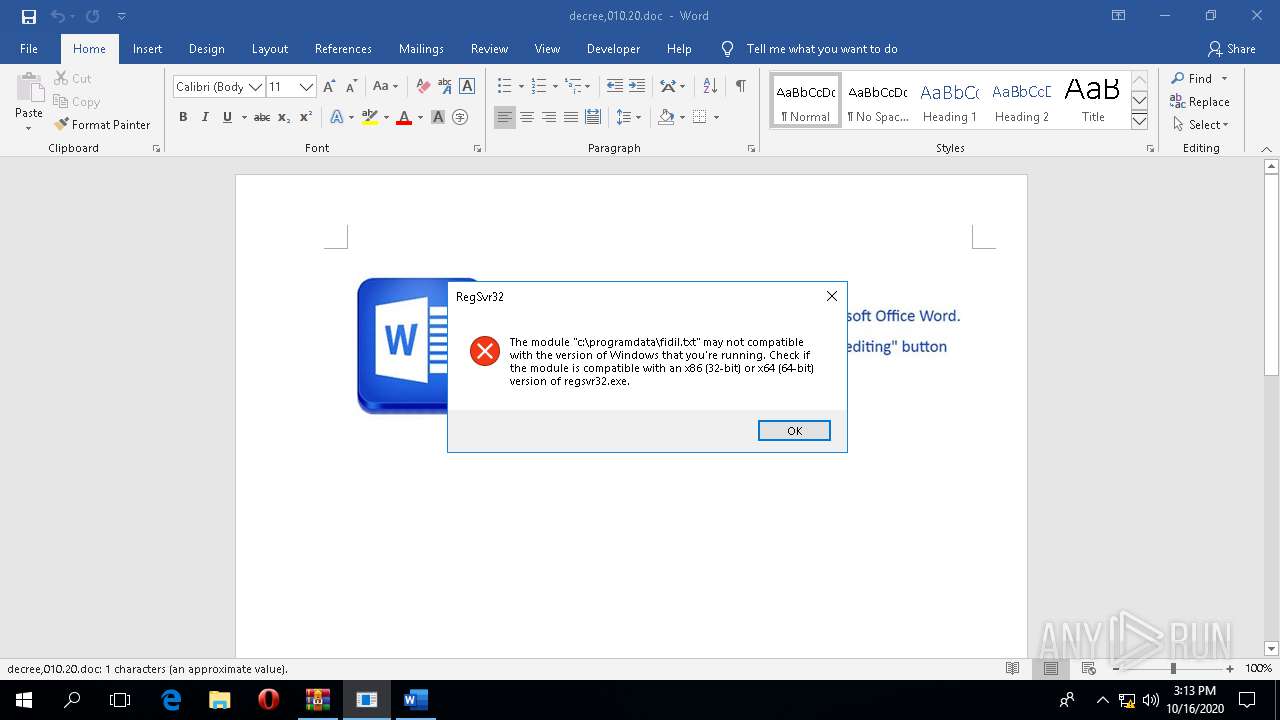
Task: Apply Heading 1 style
Action: pos(949,102)
